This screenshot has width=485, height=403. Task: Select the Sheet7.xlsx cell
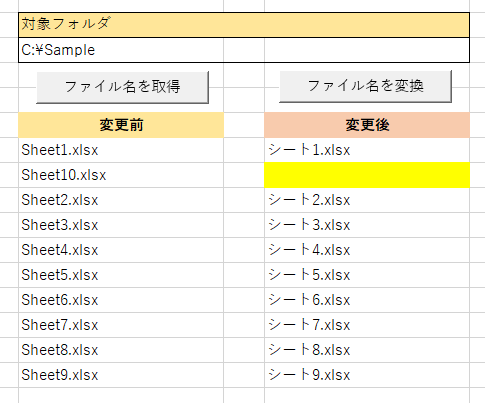click(x=121, y=325)
